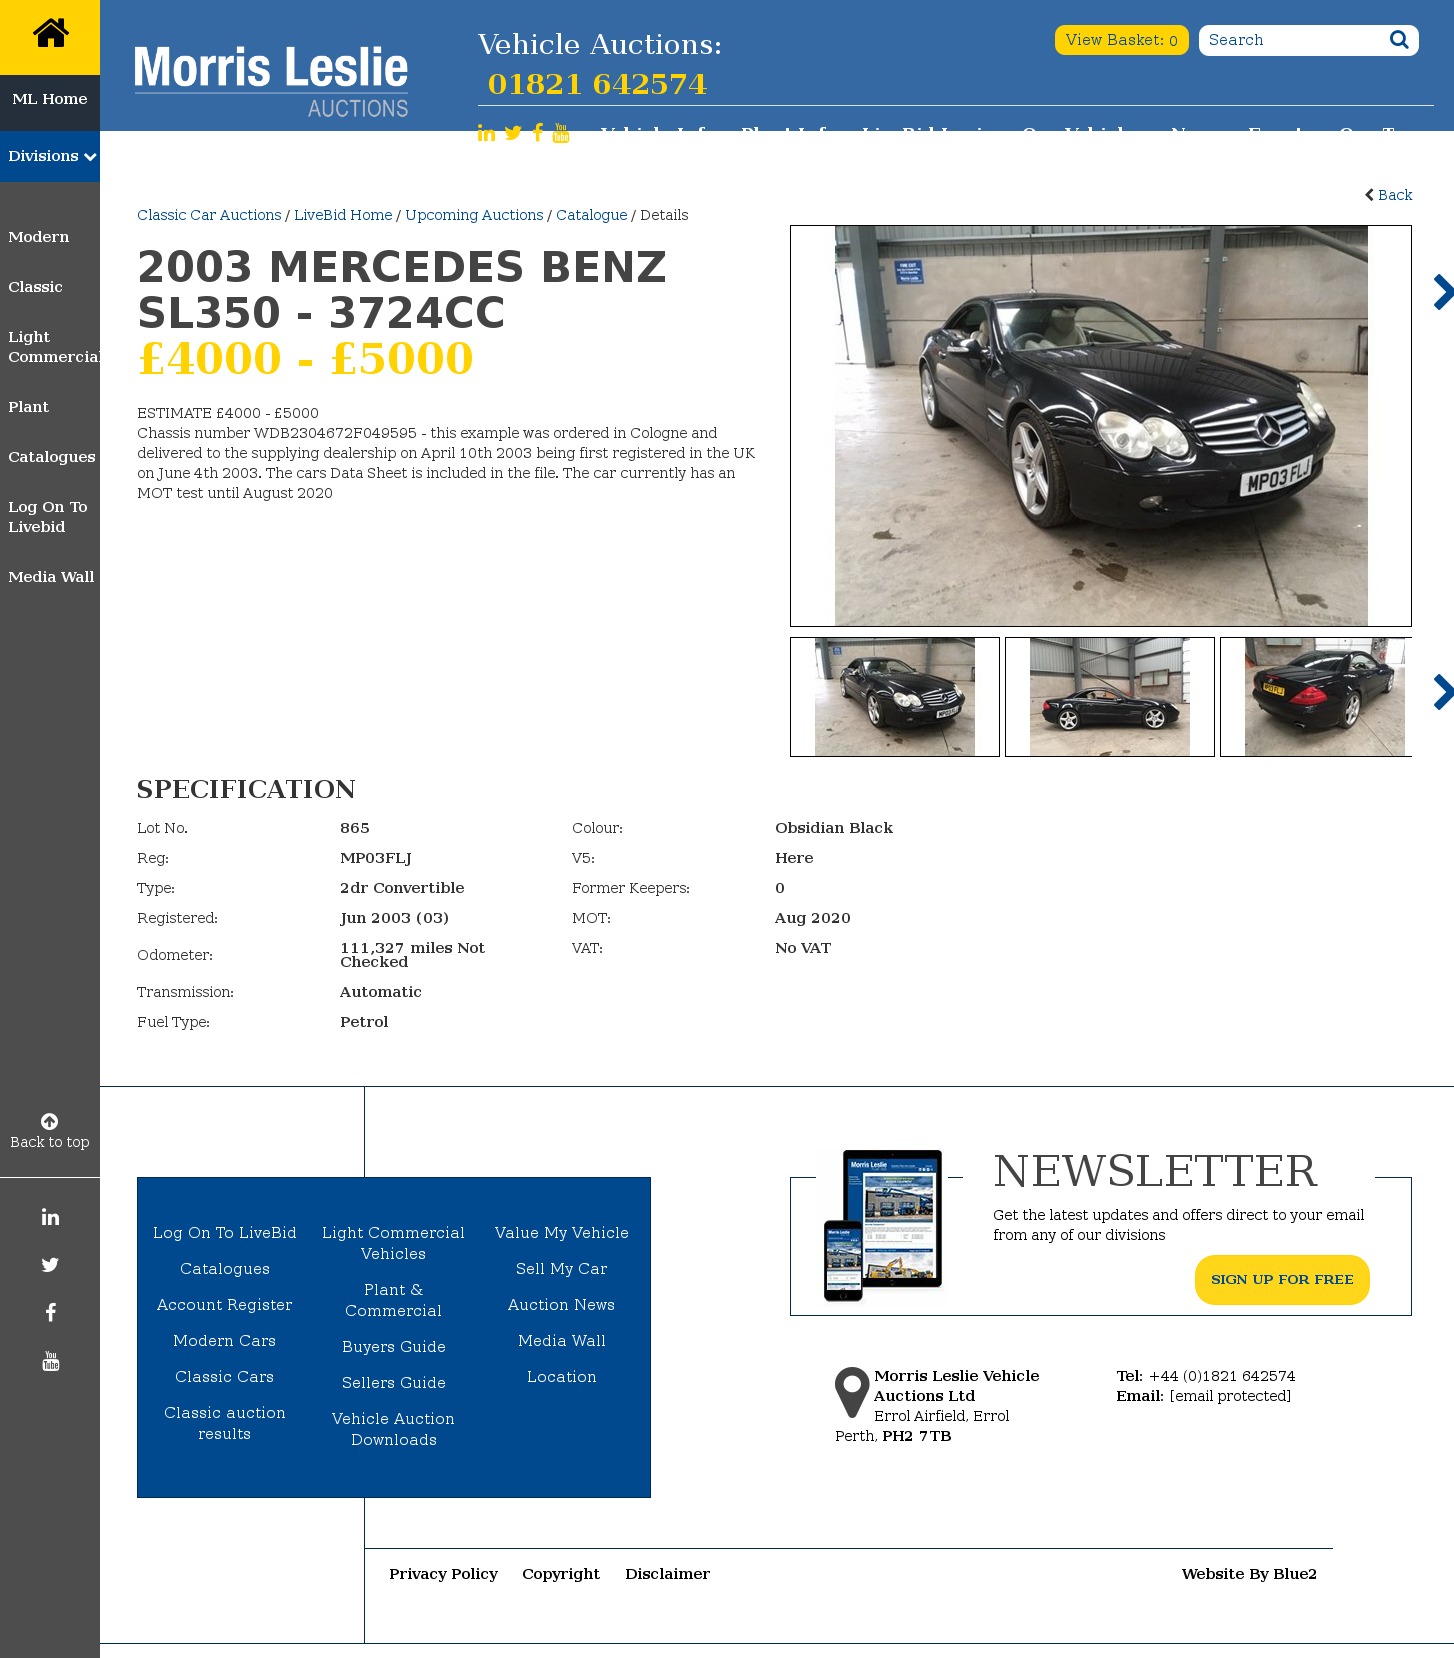Expand the Divisions dropdown

(50, 156)
